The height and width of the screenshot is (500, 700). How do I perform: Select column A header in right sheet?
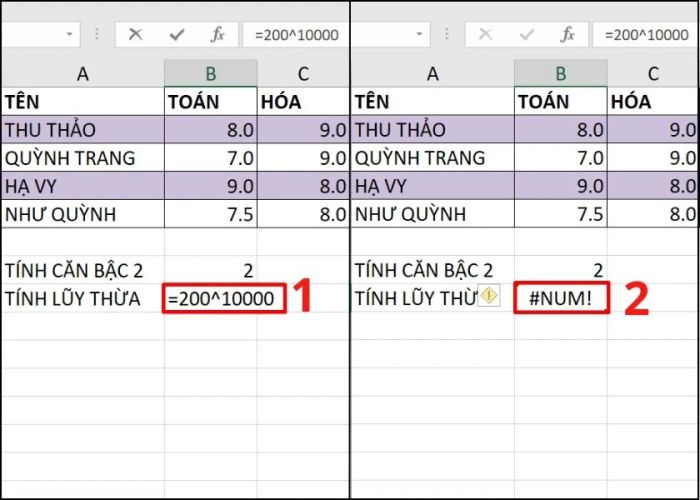pos(433,74)
